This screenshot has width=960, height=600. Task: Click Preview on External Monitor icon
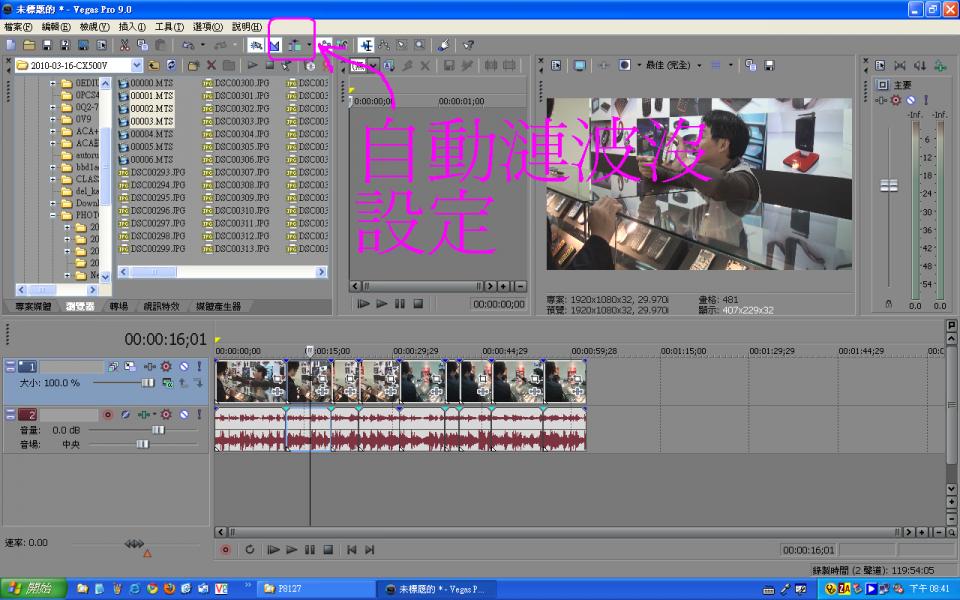coord(579,65)
